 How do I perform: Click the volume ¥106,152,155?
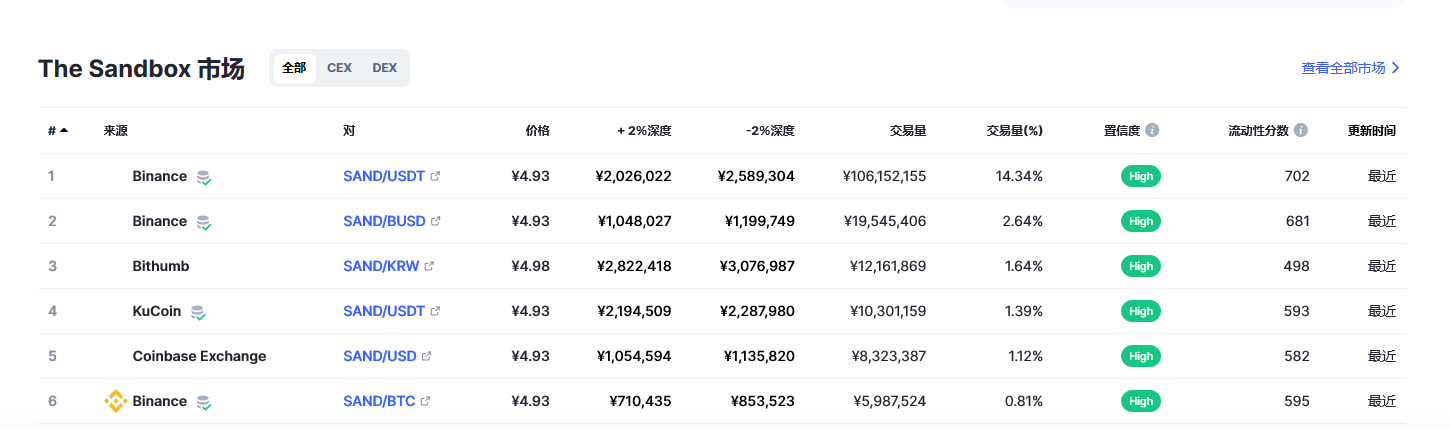[884, 176]
